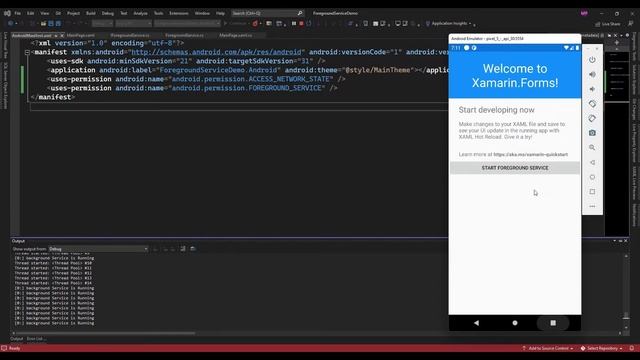Open the Extensions menu
This screenshot has height=360, width=640.
coord(179,13)
